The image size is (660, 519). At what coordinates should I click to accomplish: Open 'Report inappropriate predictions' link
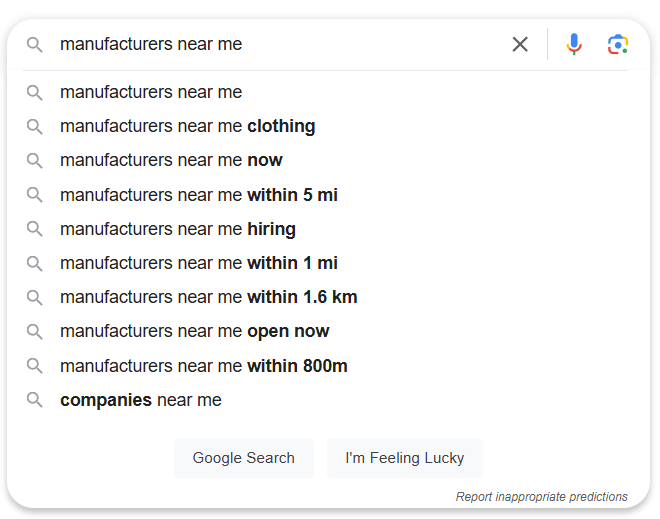(x=541, y=497)
